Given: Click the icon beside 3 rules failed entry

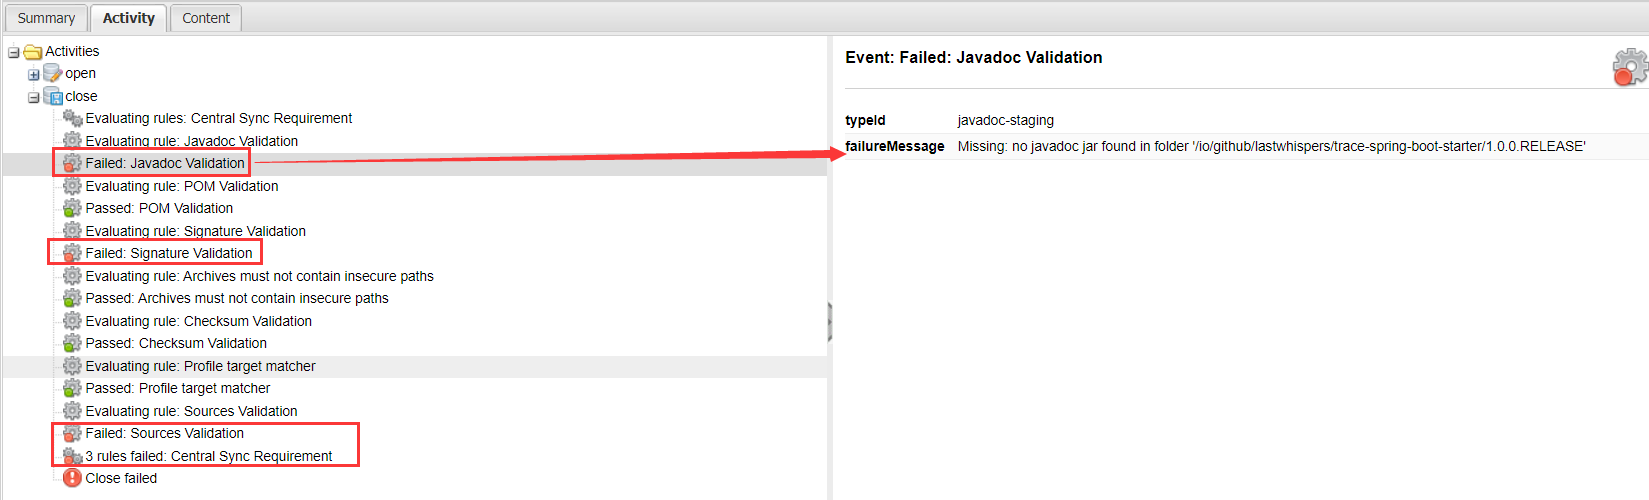Looking at the screenshot, I should (72, 456).
